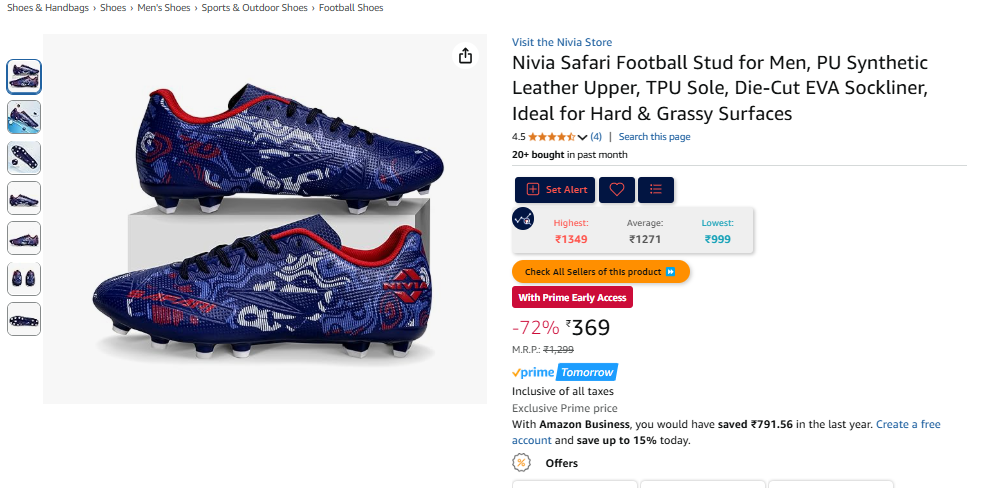Open the (4) ratings count link
This screenshot has height=488, width=990.
pyautogui.click(x=596, y=137)
